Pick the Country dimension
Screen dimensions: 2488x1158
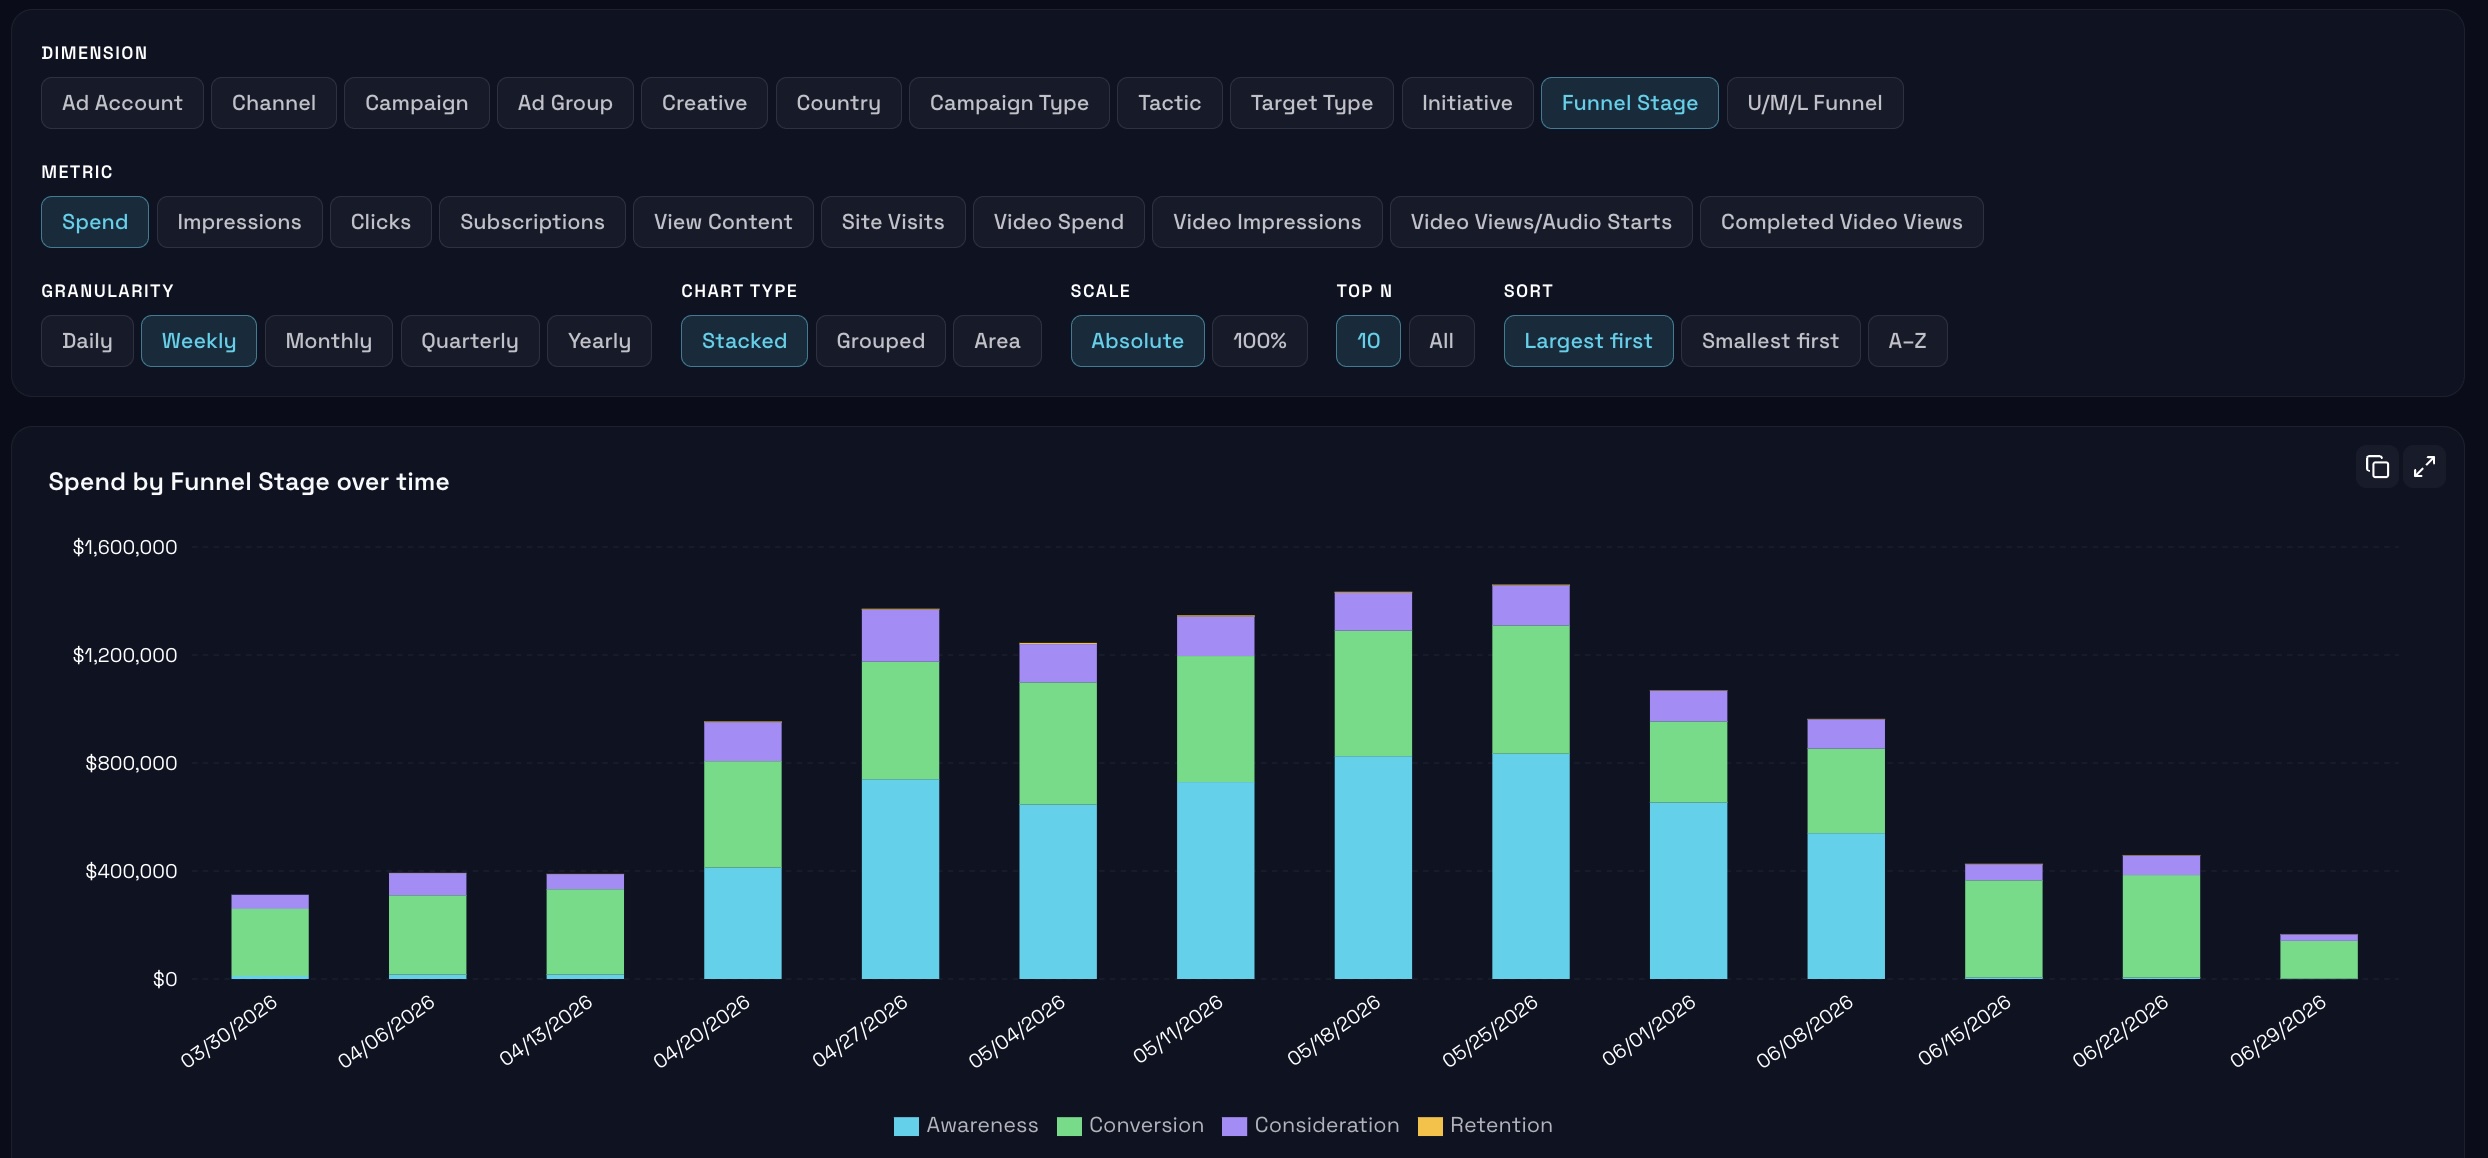(838, 103)
